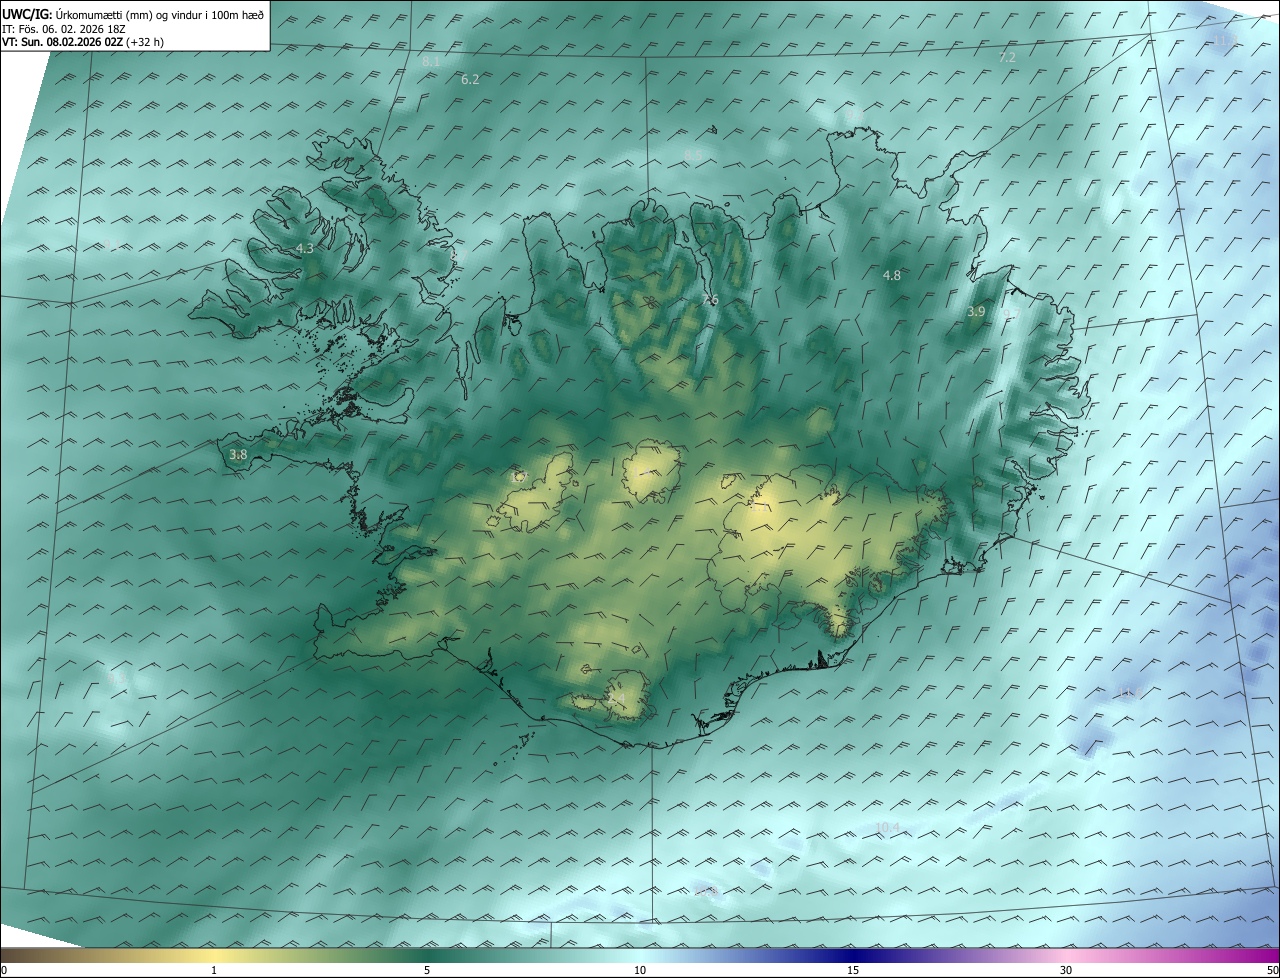Screen dimensions: 1280x978
Task: Click the 10.4 value label south of Iceland
Action: pos(887,828)
